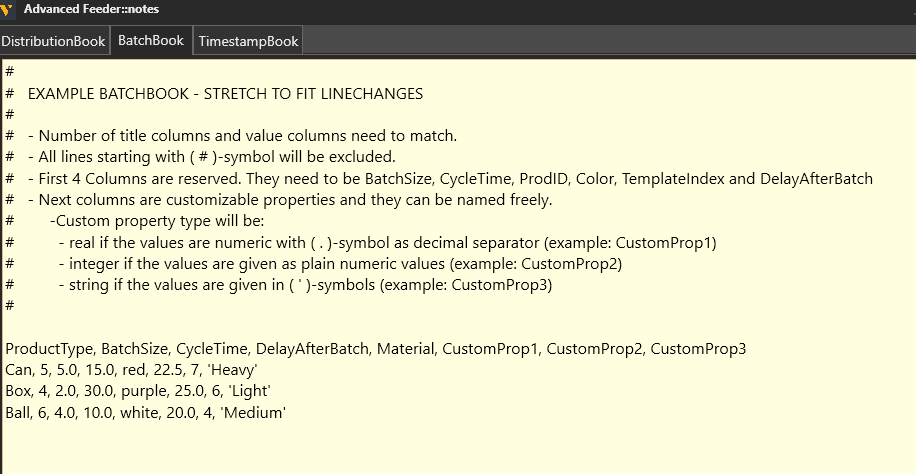Viewport: 916px width, 474px height.
Task: Click the empty area below the Ball row
Action: pyautogui.click(x=458, y=448)
